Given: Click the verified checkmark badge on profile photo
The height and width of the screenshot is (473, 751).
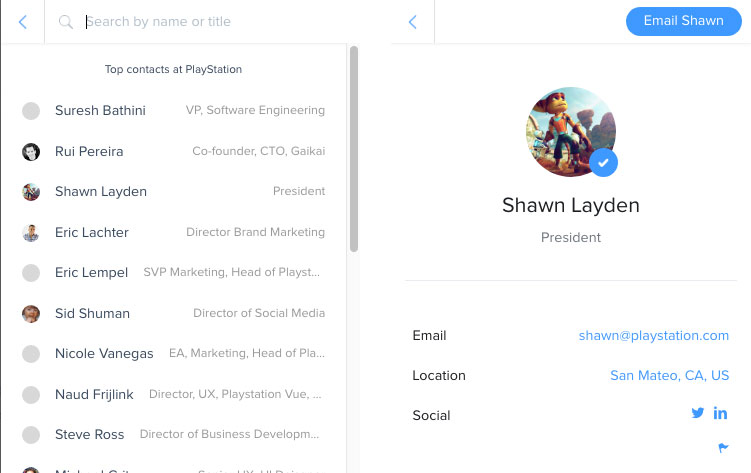Looking at the screenshot, I should 603,163.
